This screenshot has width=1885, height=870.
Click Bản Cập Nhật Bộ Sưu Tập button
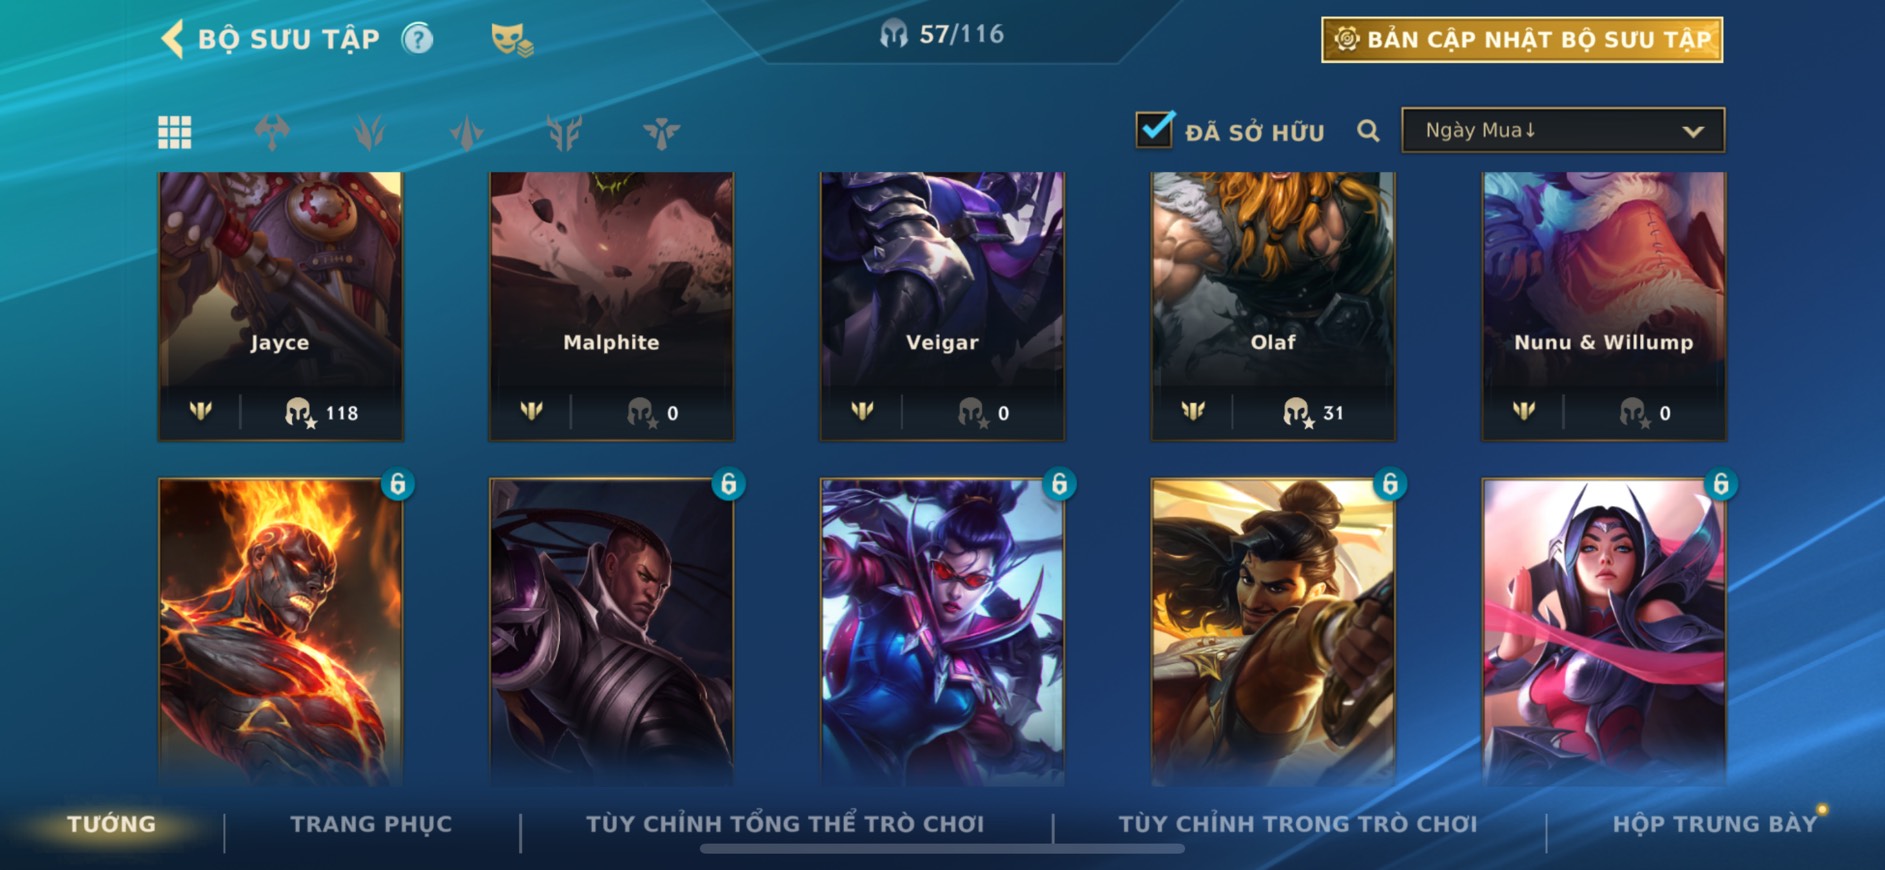point(1522,40)
